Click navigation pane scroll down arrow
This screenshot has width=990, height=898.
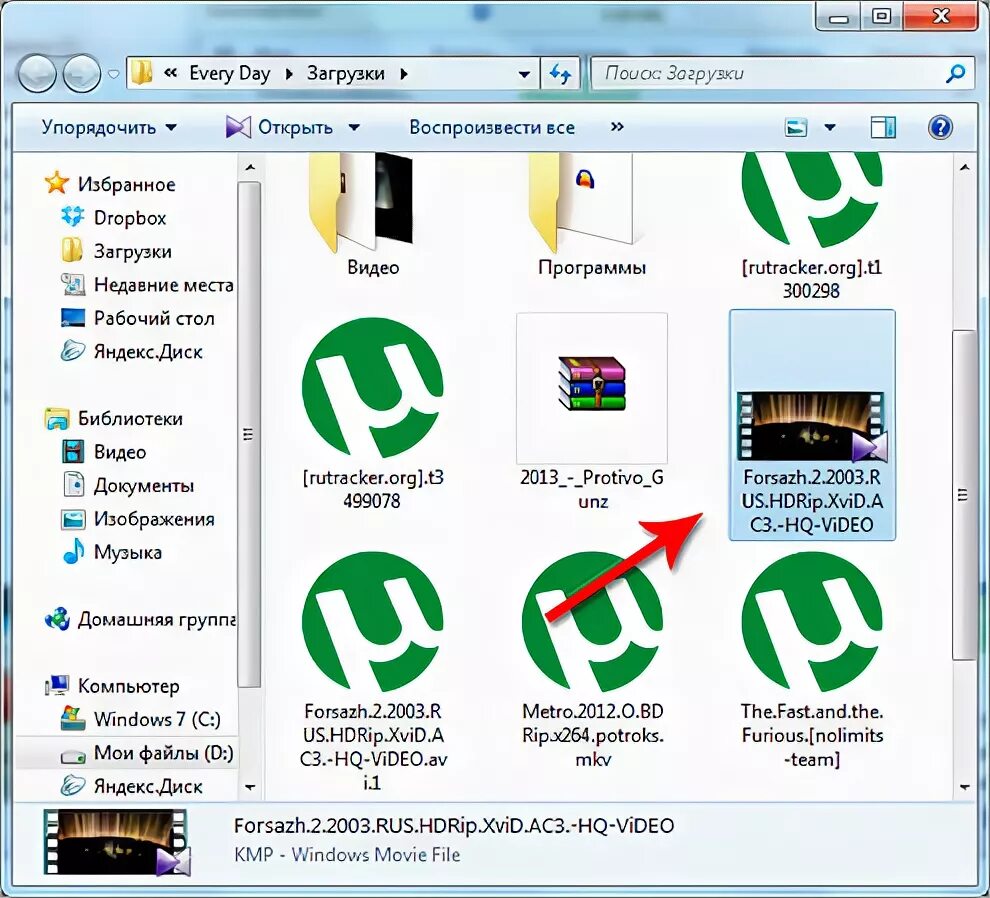[250, 787]
